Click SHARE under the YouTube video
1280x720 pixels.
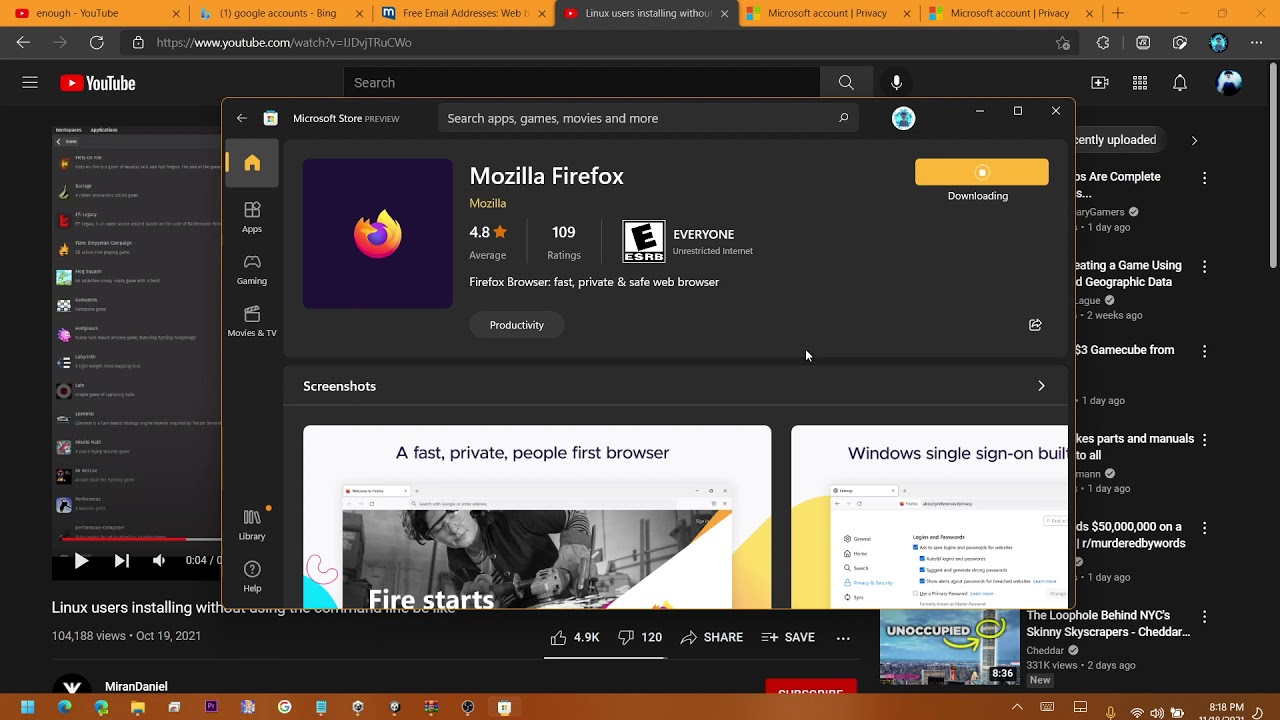point(711,637)
